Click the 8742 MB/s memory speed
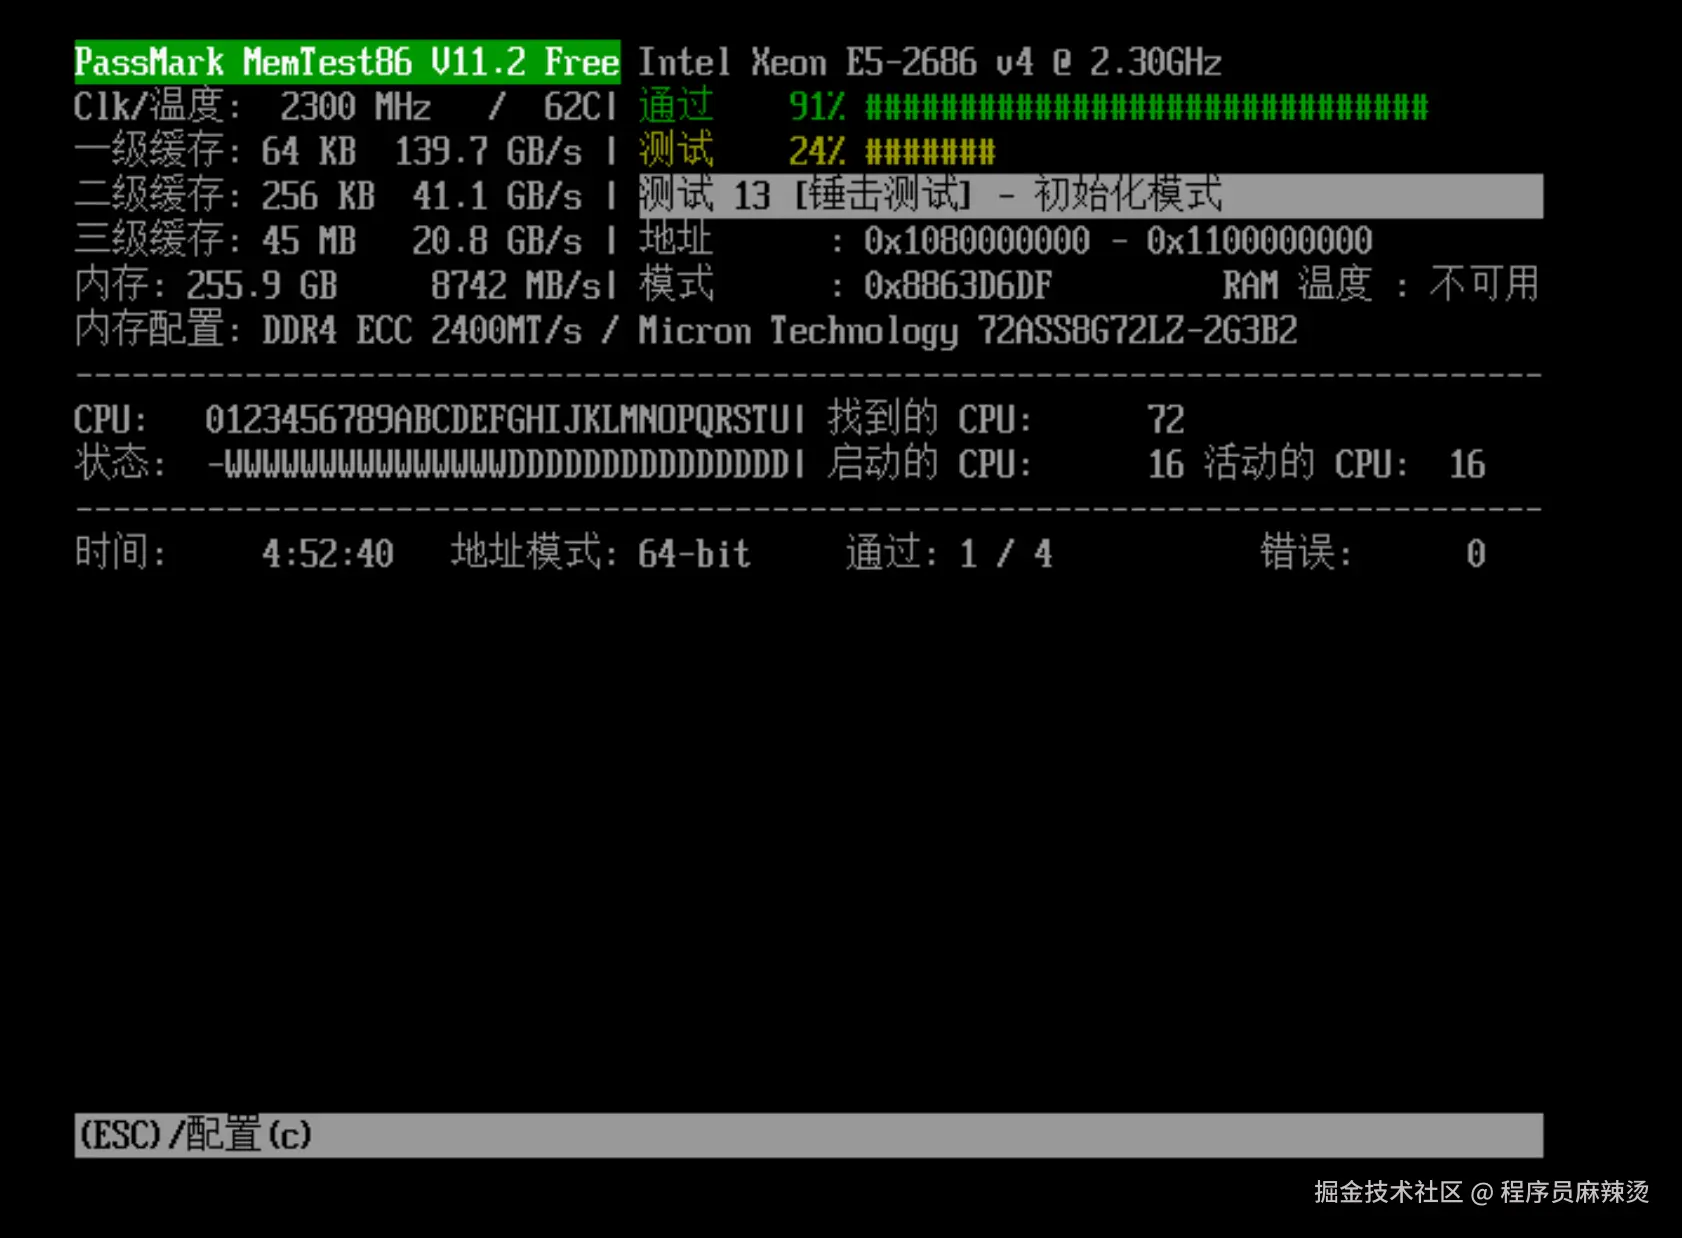The image size is (1682, 1238). (516, 285)
